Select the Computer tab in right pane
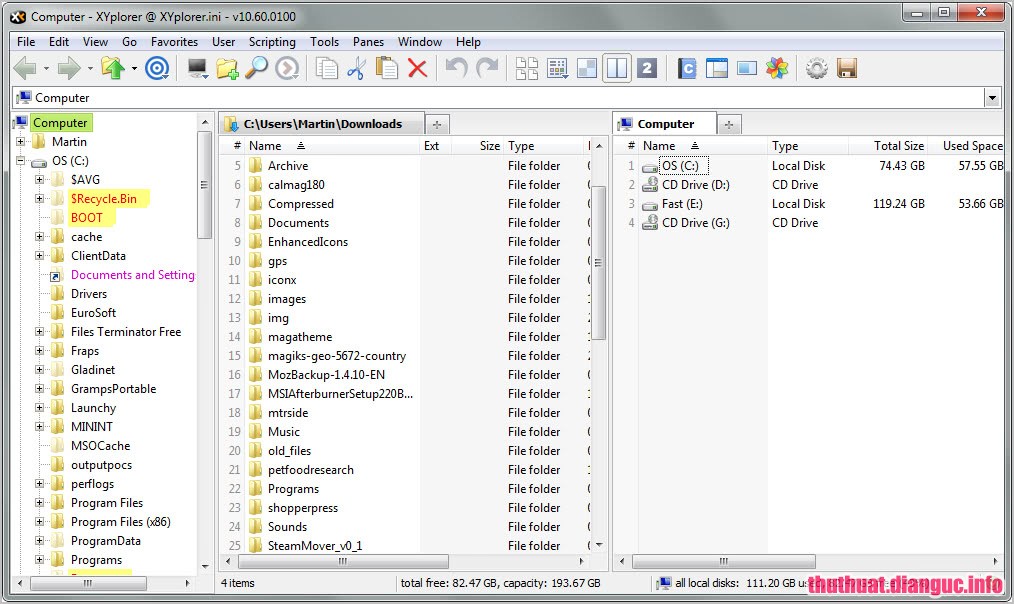The image size is (1014, 604). (x=665, y=124)
